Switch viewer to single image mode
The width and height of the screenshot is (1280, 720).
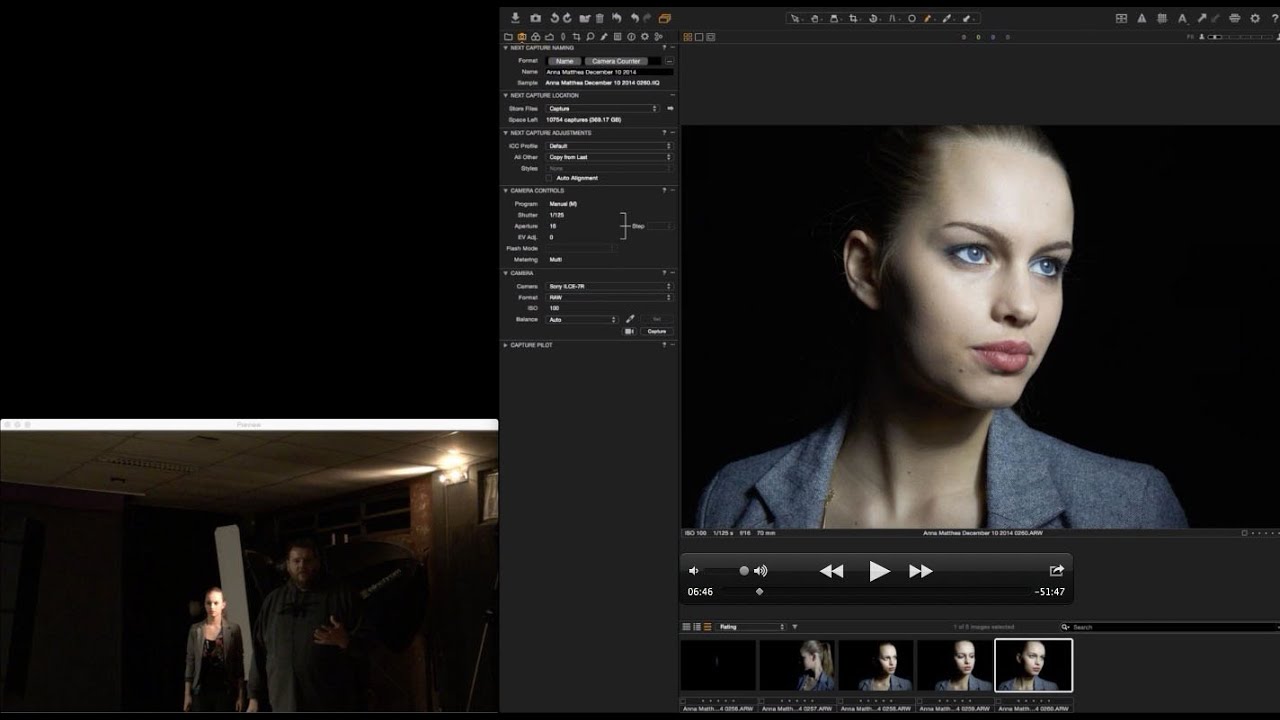click(x=699, y=37)
